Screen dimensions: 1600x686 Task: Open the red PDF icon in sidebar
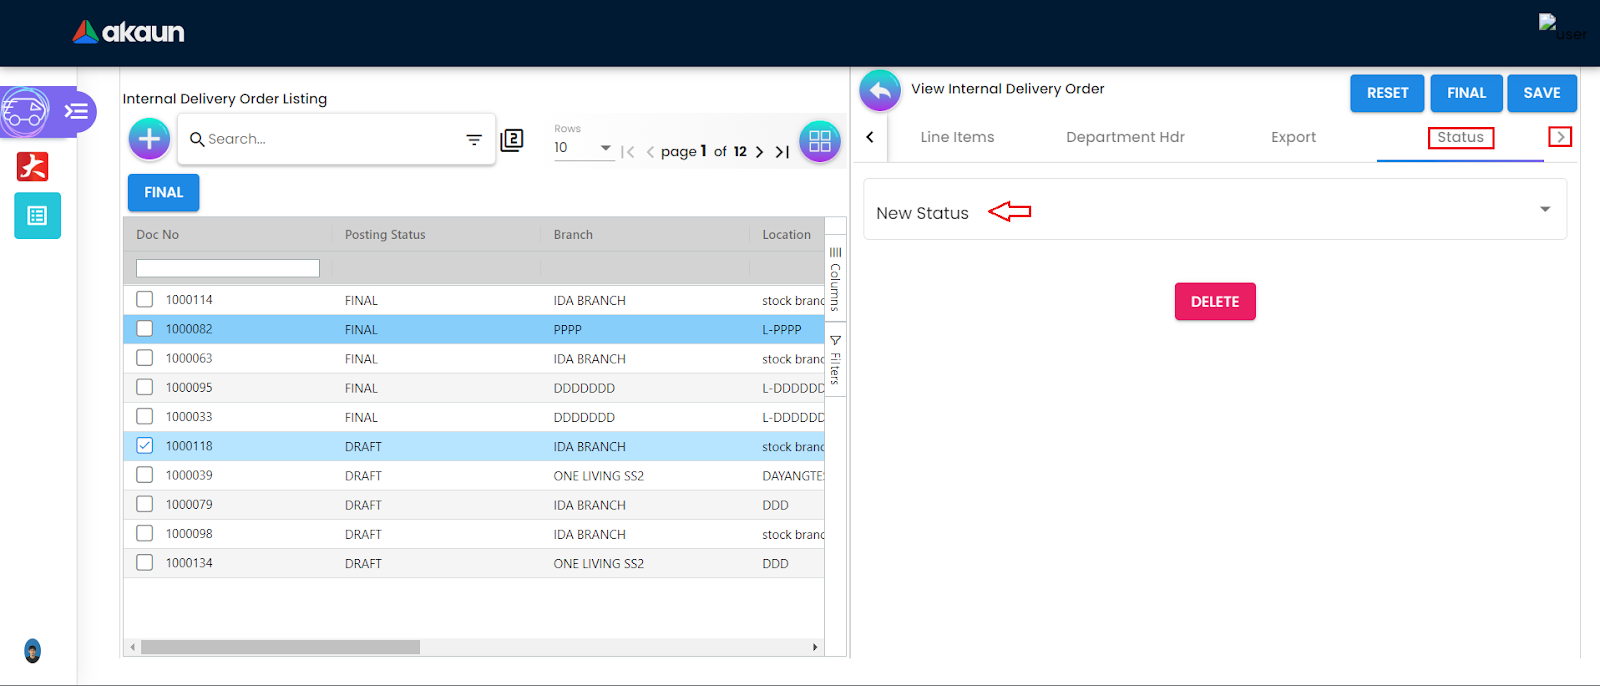[x=33, y=166]
